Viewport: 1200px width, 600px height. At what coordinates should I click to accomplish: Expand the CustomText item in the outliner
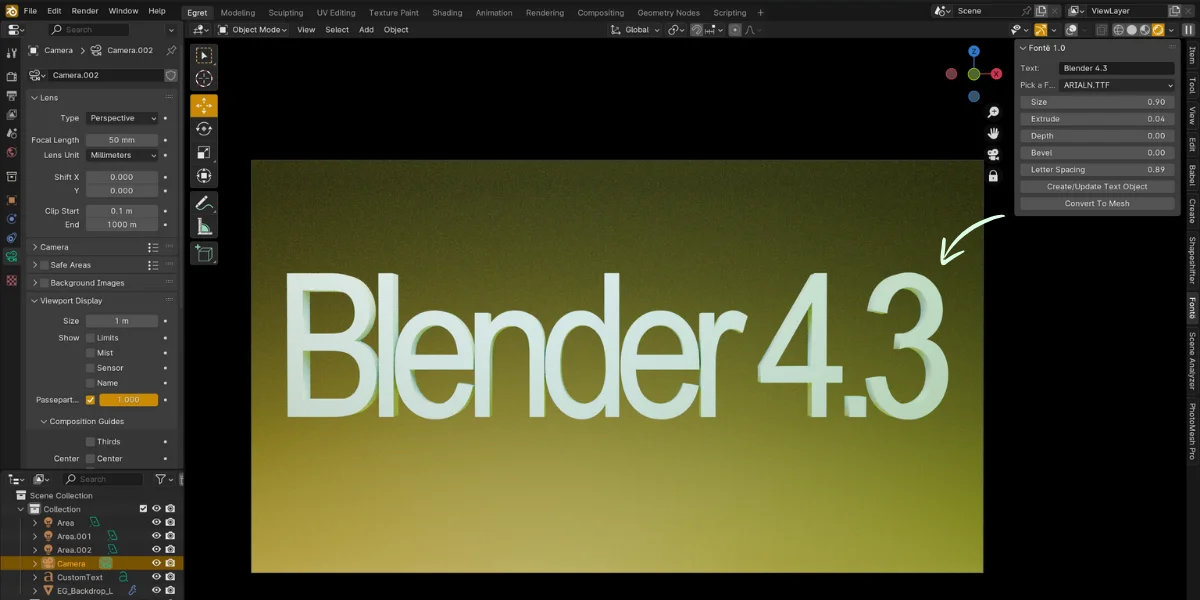pyautogui.click(x=34, y=577)
